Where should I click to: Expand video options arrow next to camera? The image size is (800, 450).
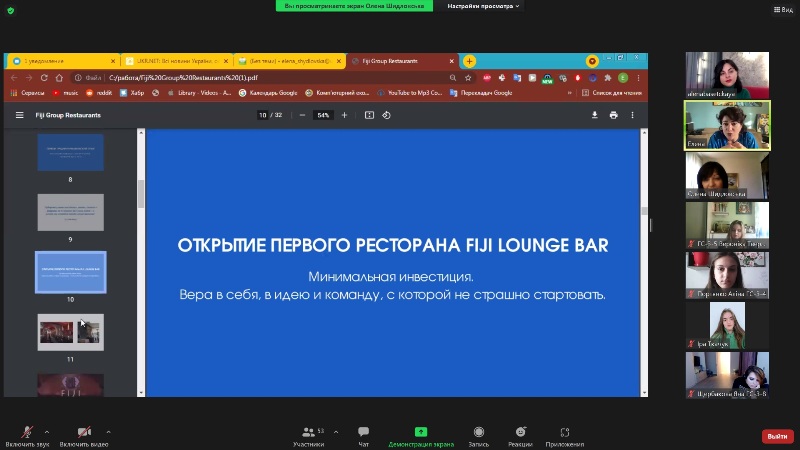point(108,432)
